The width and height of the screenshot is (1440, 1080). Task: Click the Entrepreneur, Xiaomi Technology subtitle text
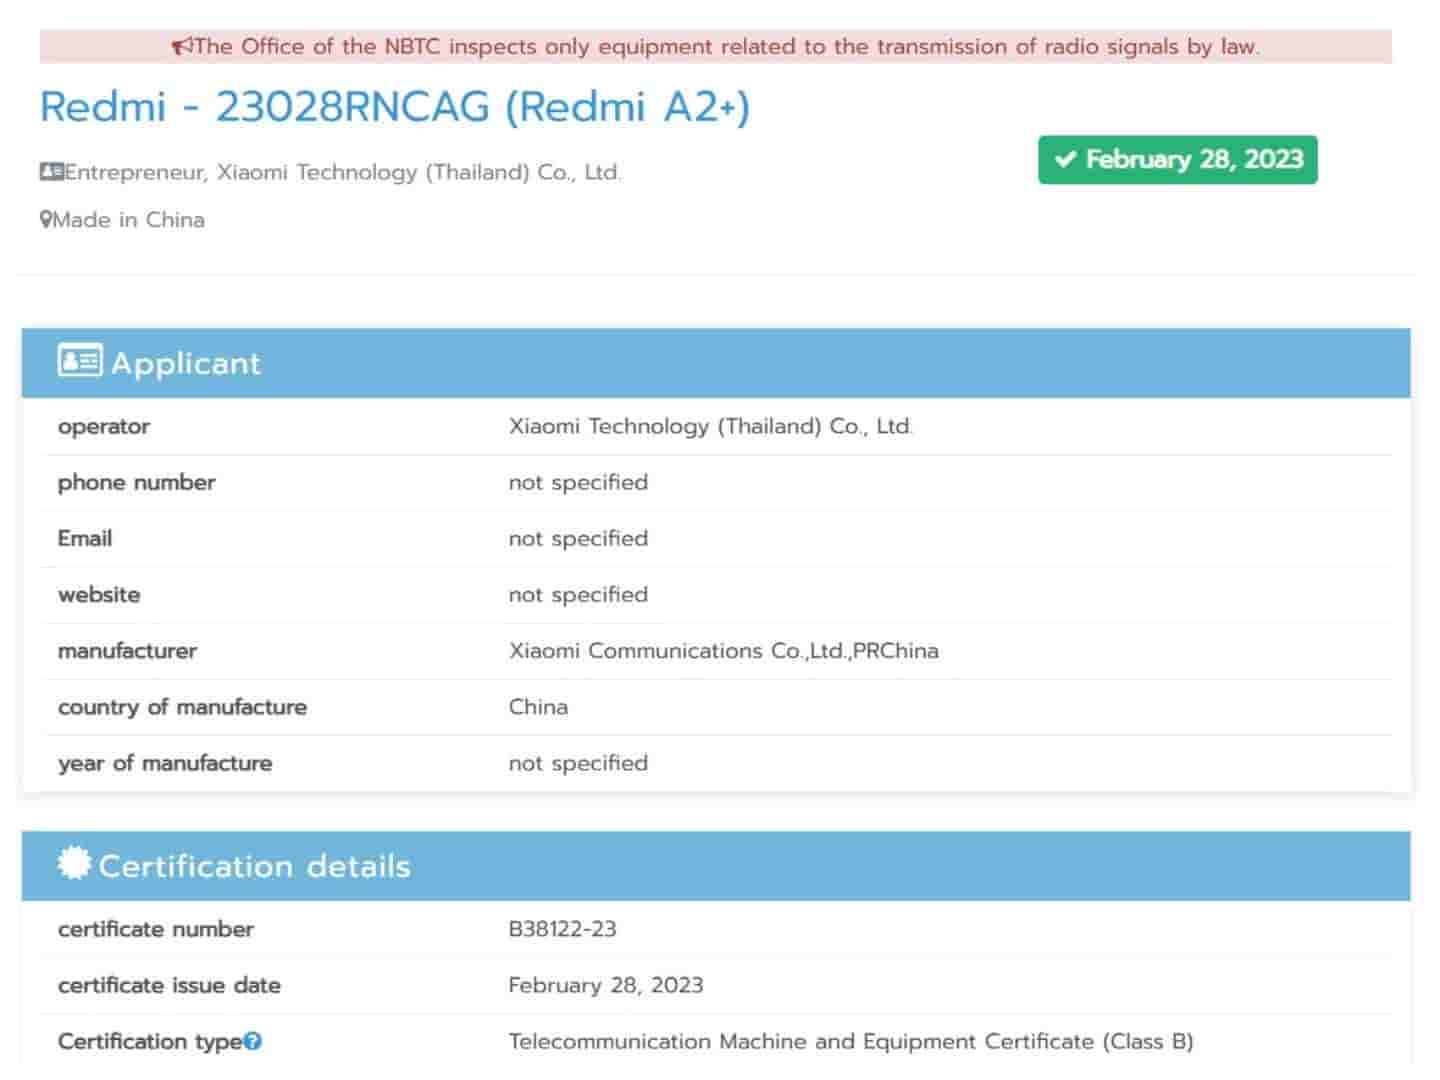(342, 172)
